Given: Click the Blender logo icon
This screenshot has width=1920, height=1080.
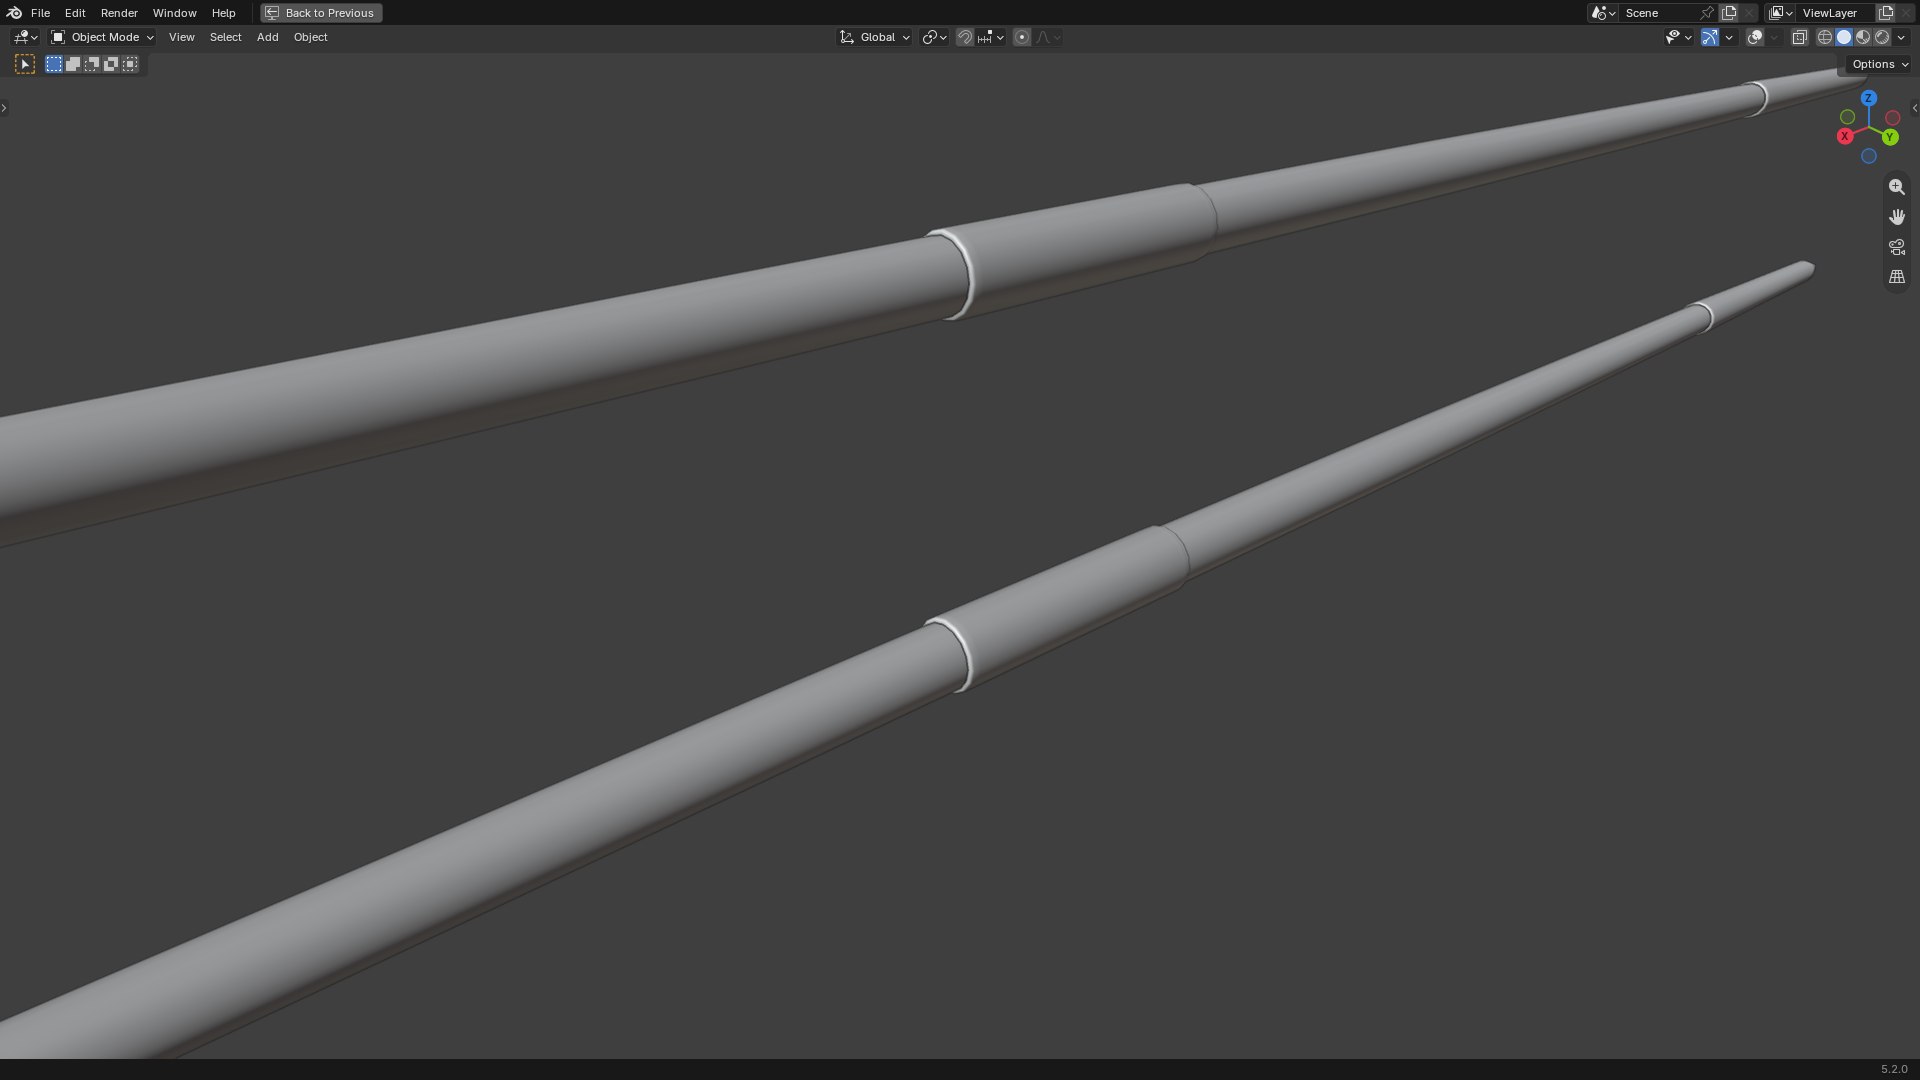Looking at the screenshot, I should [x=14, y=13].
